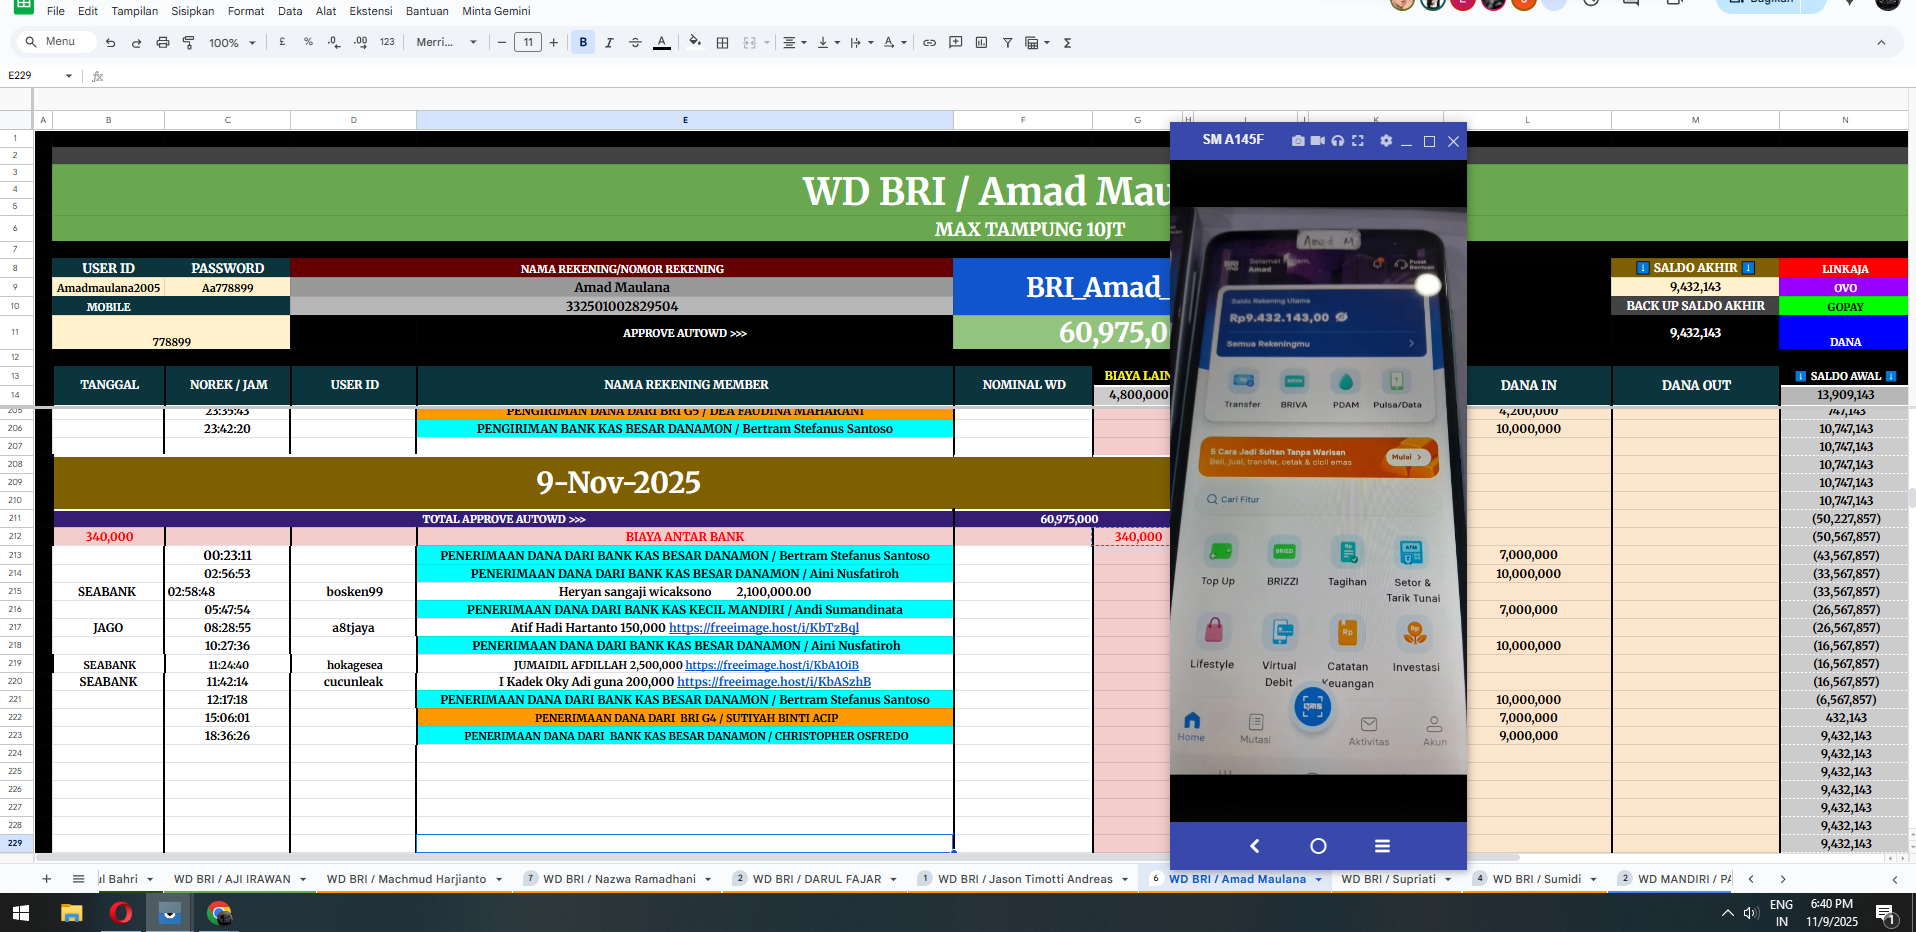The height and width of the screenshot is (932, 1916).
Task: Switch to the WD BRI / AJI IRAWAN sheet tab
Action: [x=232, y=879]
